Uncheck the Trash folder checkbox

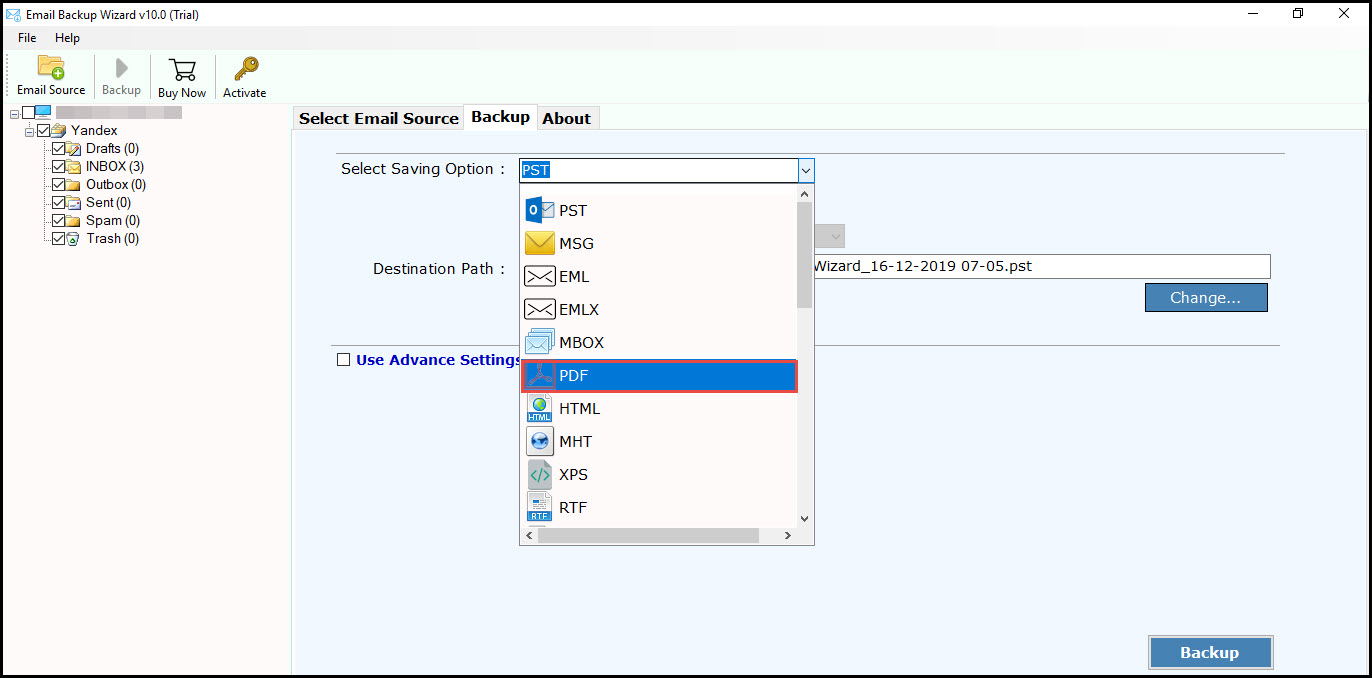point(58,238)
